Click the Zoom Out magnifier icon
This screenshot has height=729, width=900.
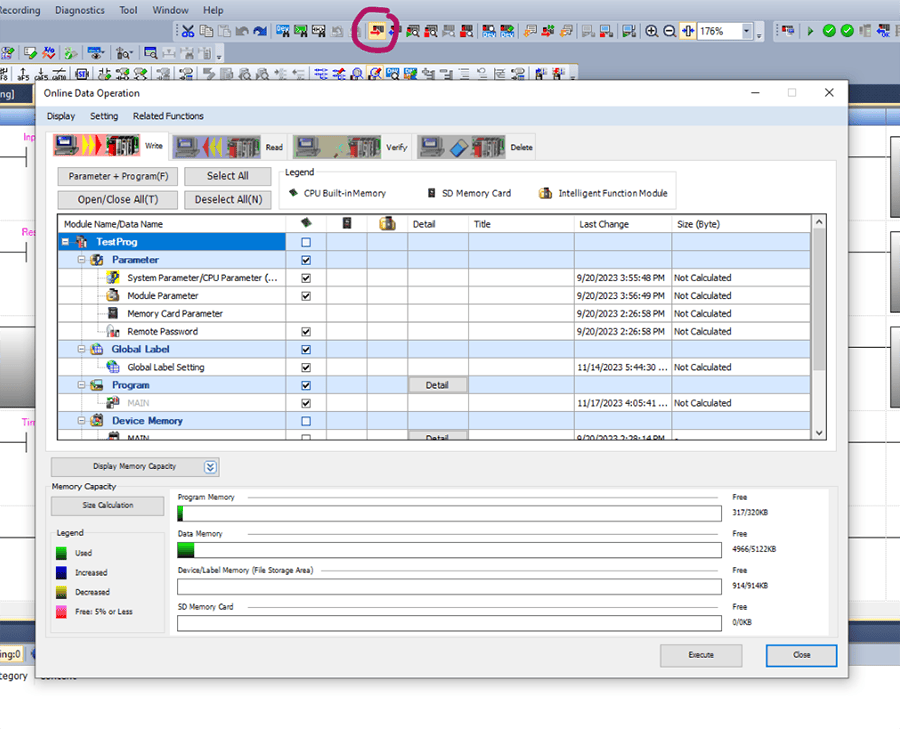pos(669,31)
